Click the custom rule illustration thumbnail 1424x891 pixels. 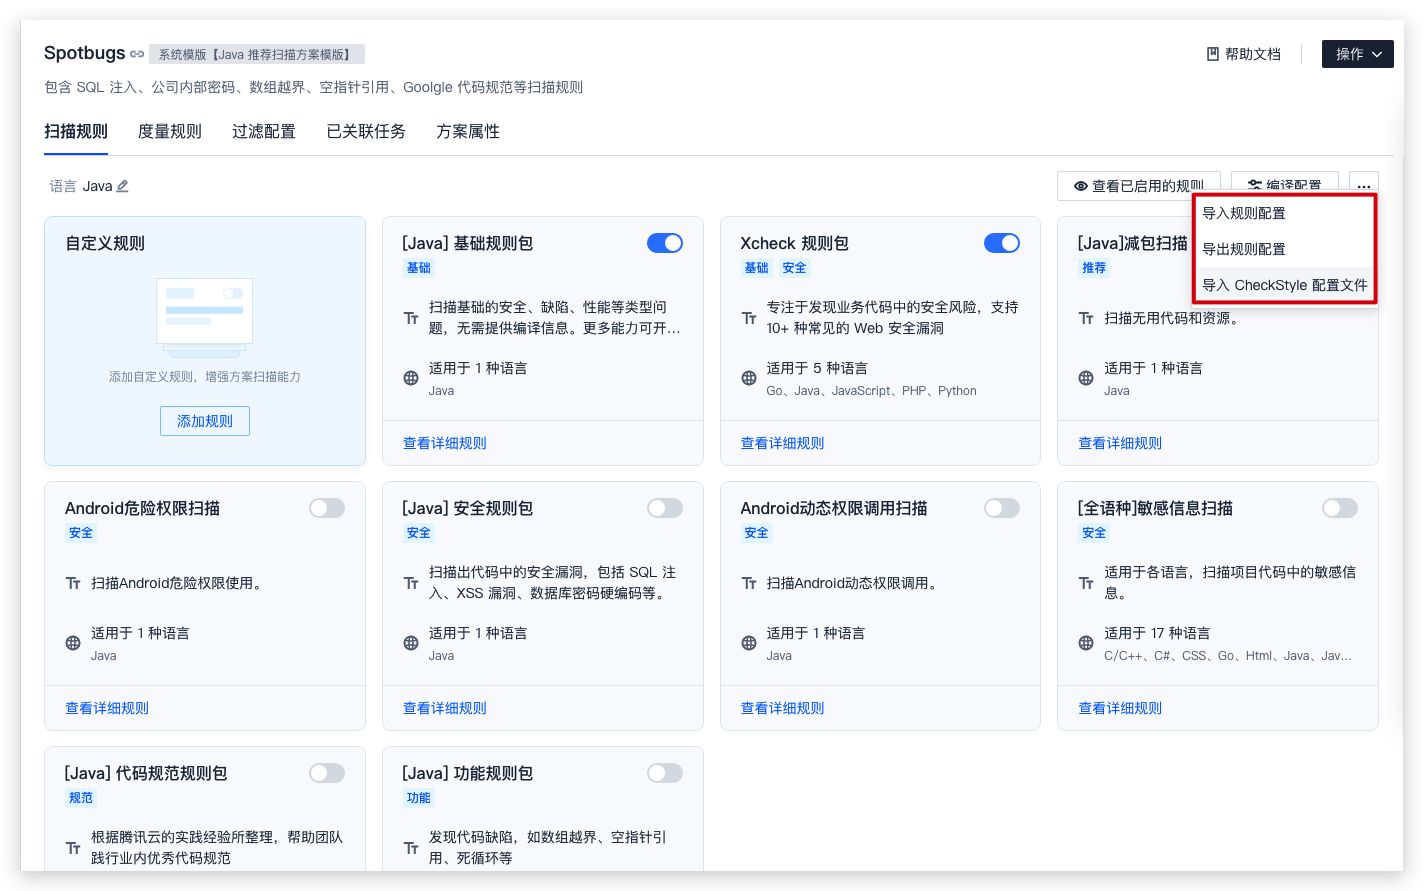[205, 318]
